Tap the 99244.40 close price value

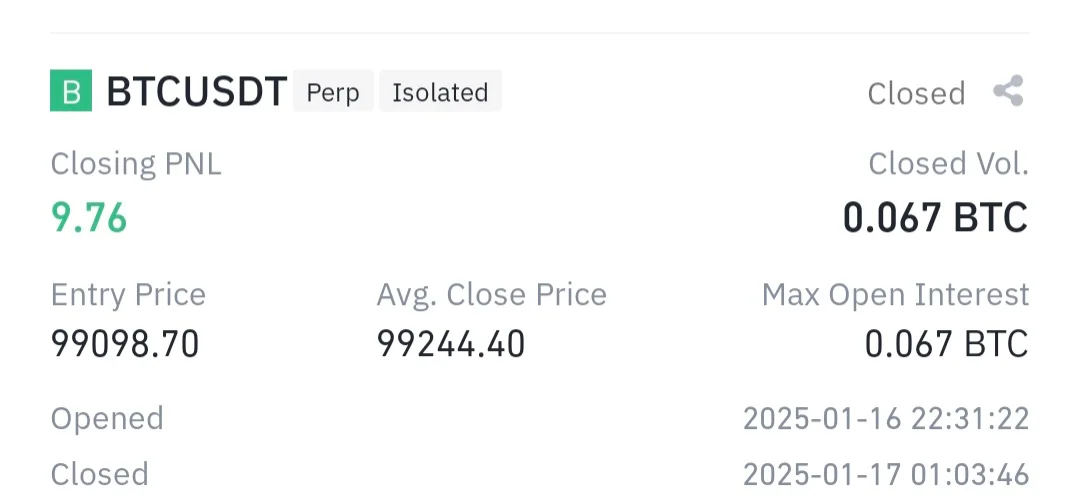pos(451,344)
